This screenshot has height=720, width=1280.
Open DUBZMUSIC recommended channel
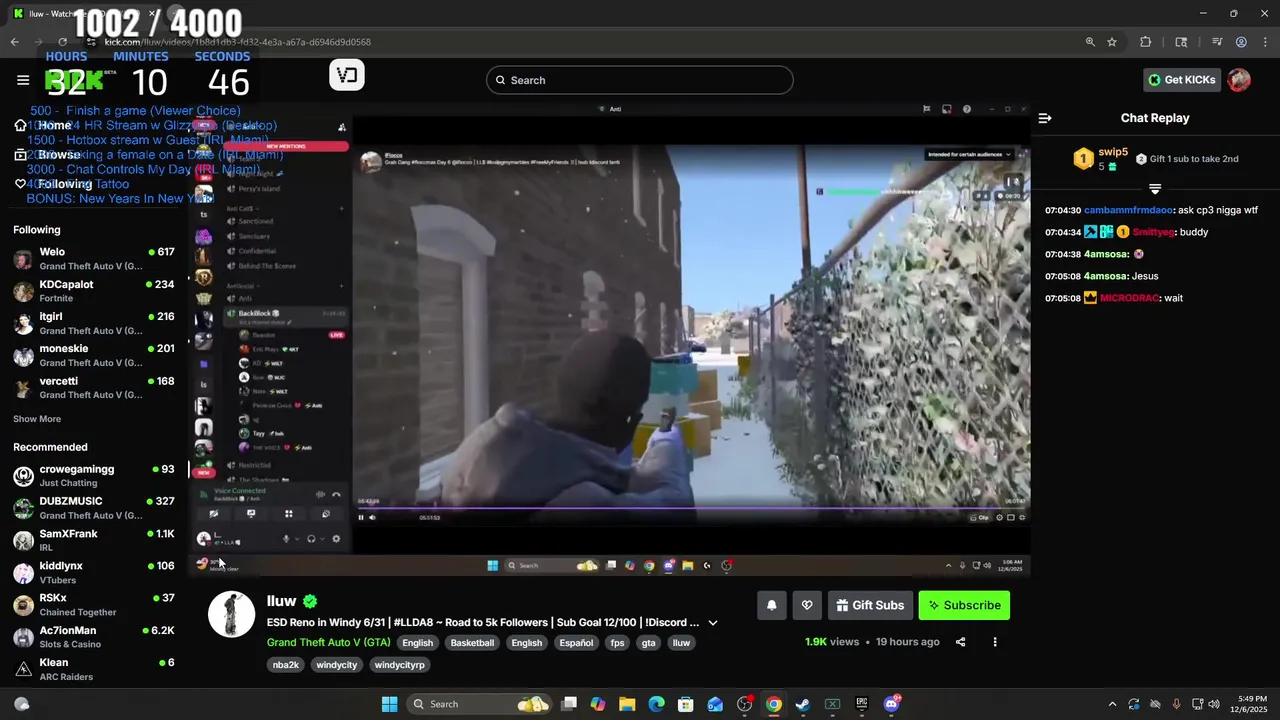click(x=96, y=508)
